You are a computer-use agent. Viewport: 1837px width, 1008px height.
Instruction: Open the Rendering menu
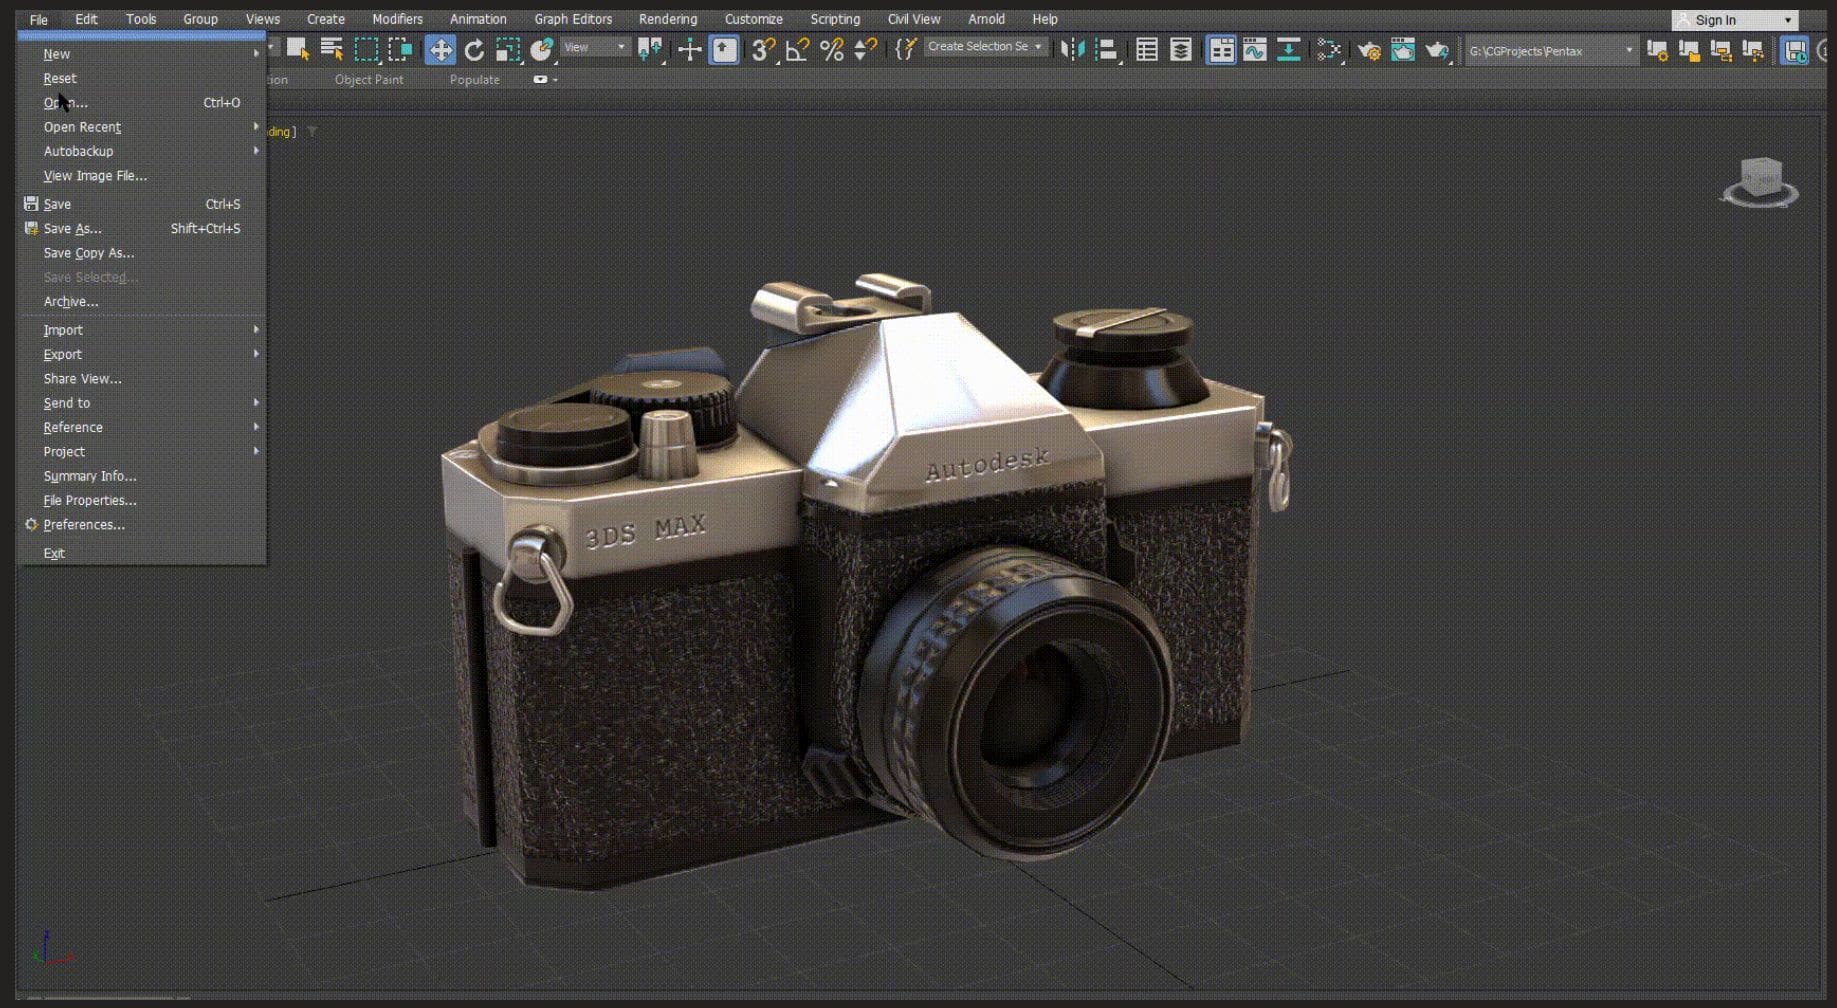[668, 19]
